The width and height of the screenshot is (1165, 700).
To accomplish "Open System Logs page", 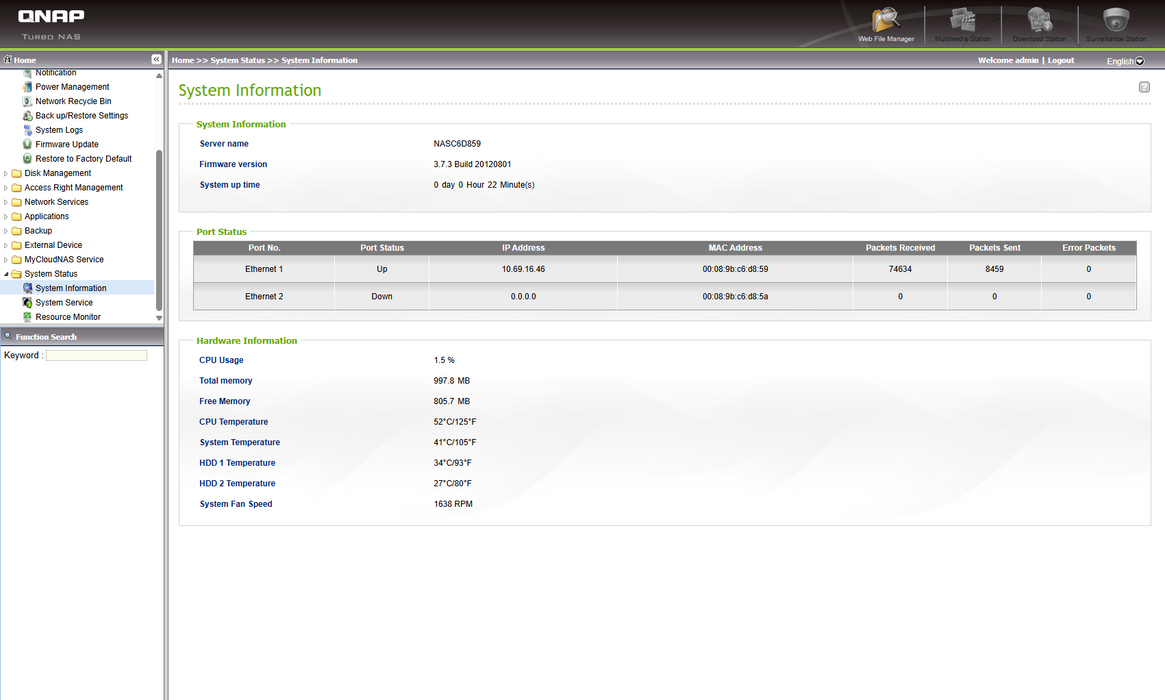I will click(59, 130).
